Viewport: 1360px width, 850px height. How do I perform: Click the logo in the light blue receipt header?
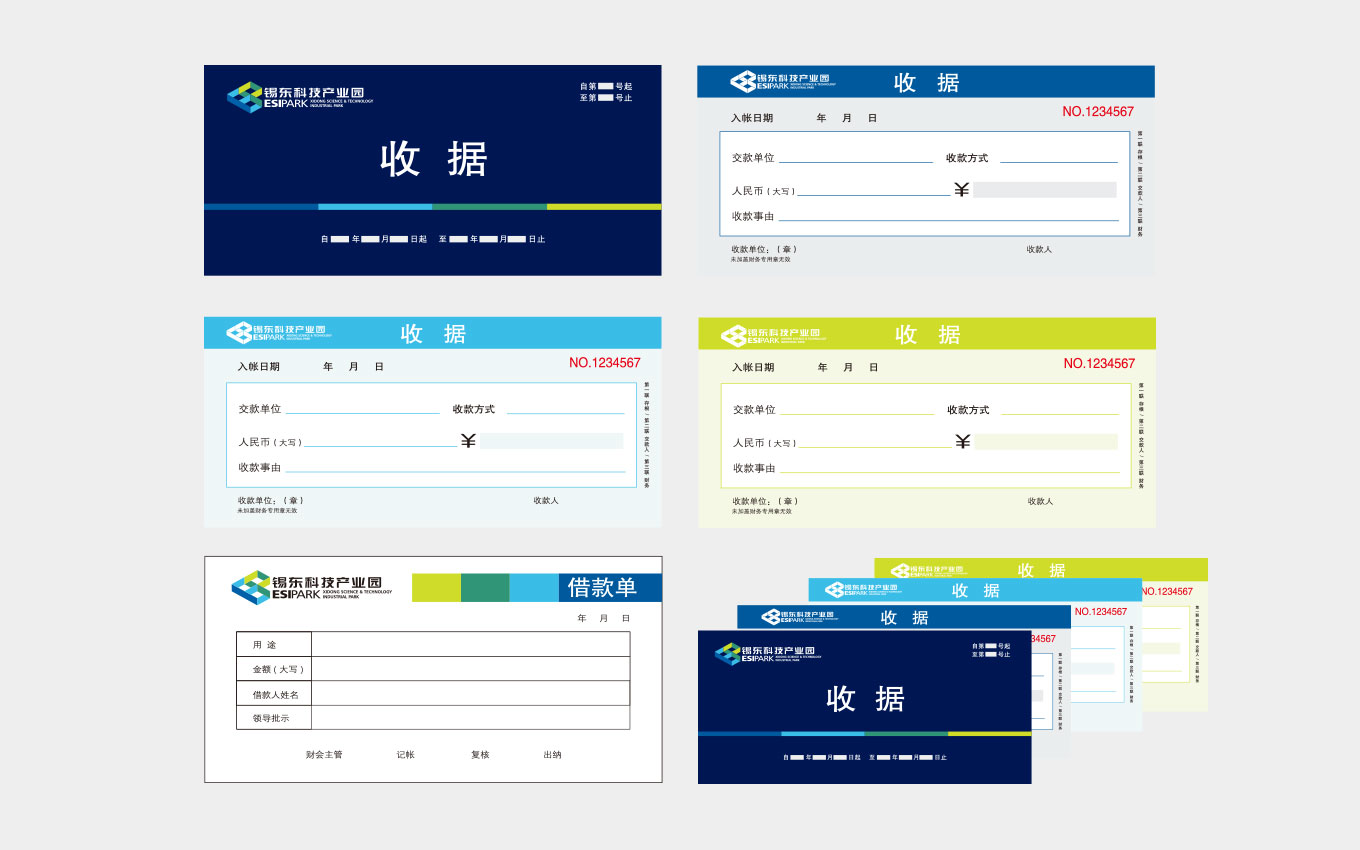pyautogui.click(x=276, y=333)
